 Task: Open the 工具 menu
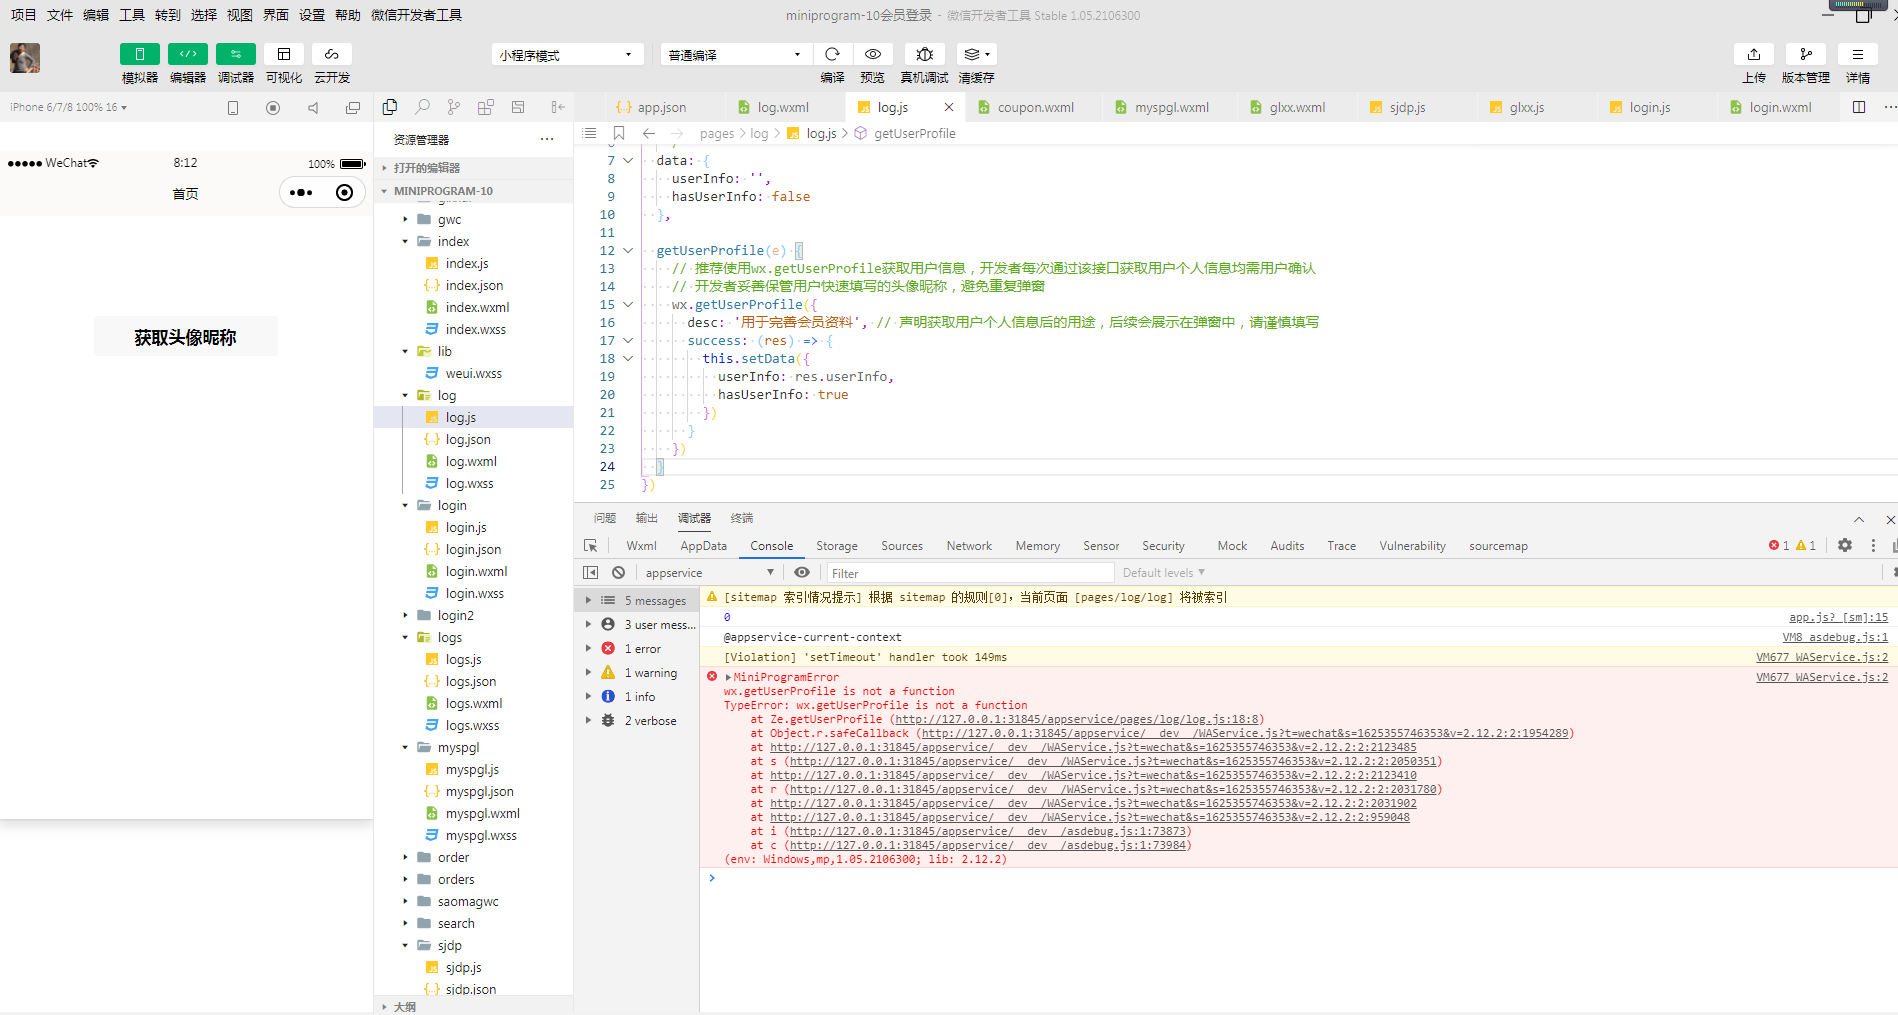click(132, 15)
